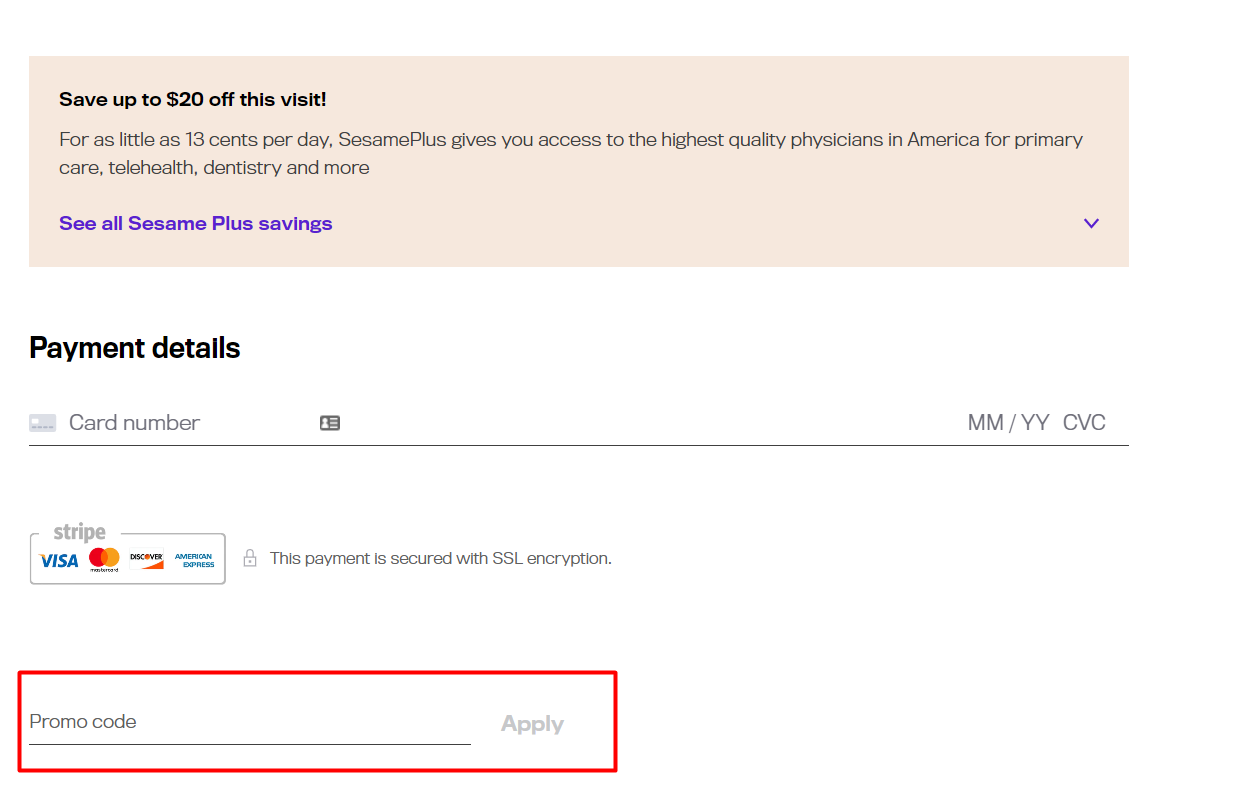Screen dimensions: 1250x805
Task: Click the credit card icon beside Card number
Action: pos(42,423)
